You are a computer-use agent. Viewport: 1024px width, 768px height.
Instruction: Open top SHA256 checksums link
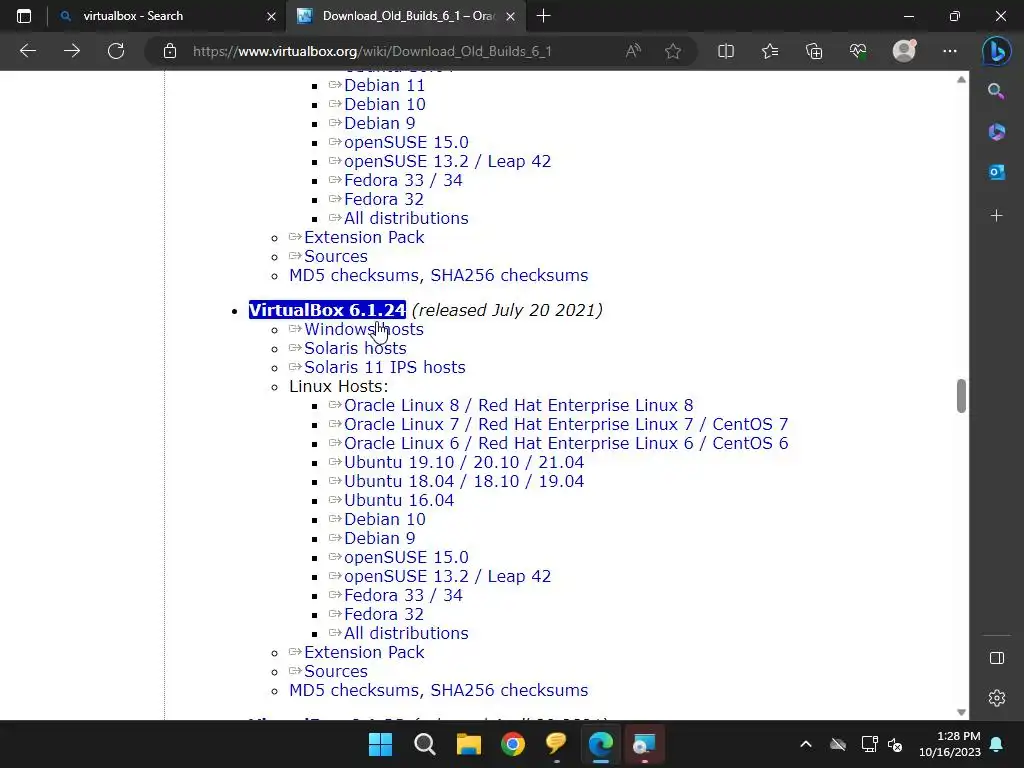[509, 275]
